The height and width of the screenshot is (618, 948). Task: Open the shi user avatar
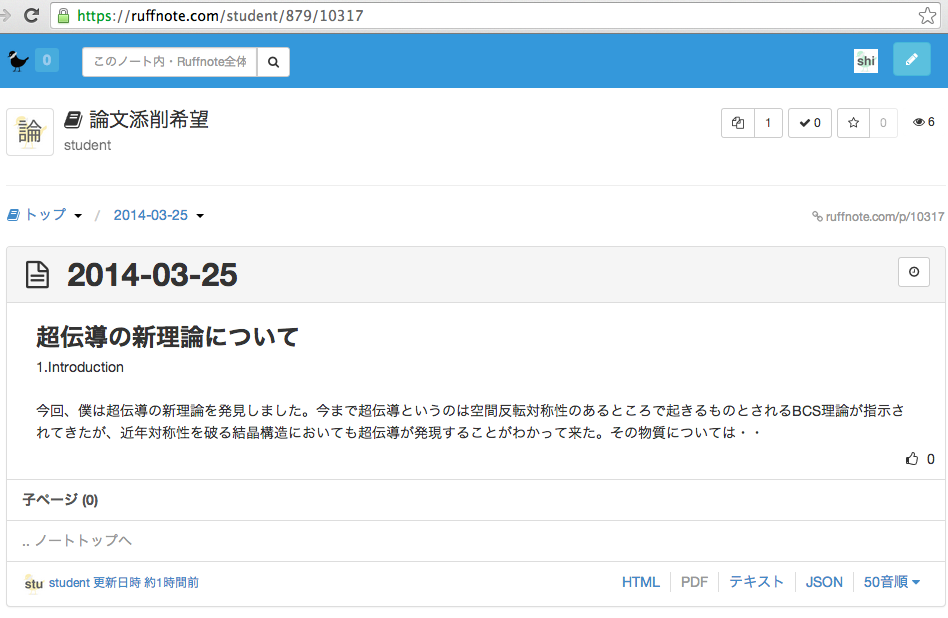point(865,61)
